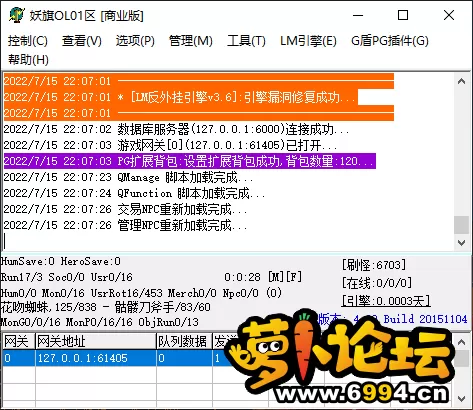Click the log panel scroll up arrow
Viewport: 473px width, 410px height.
click(x=462, y=81)
